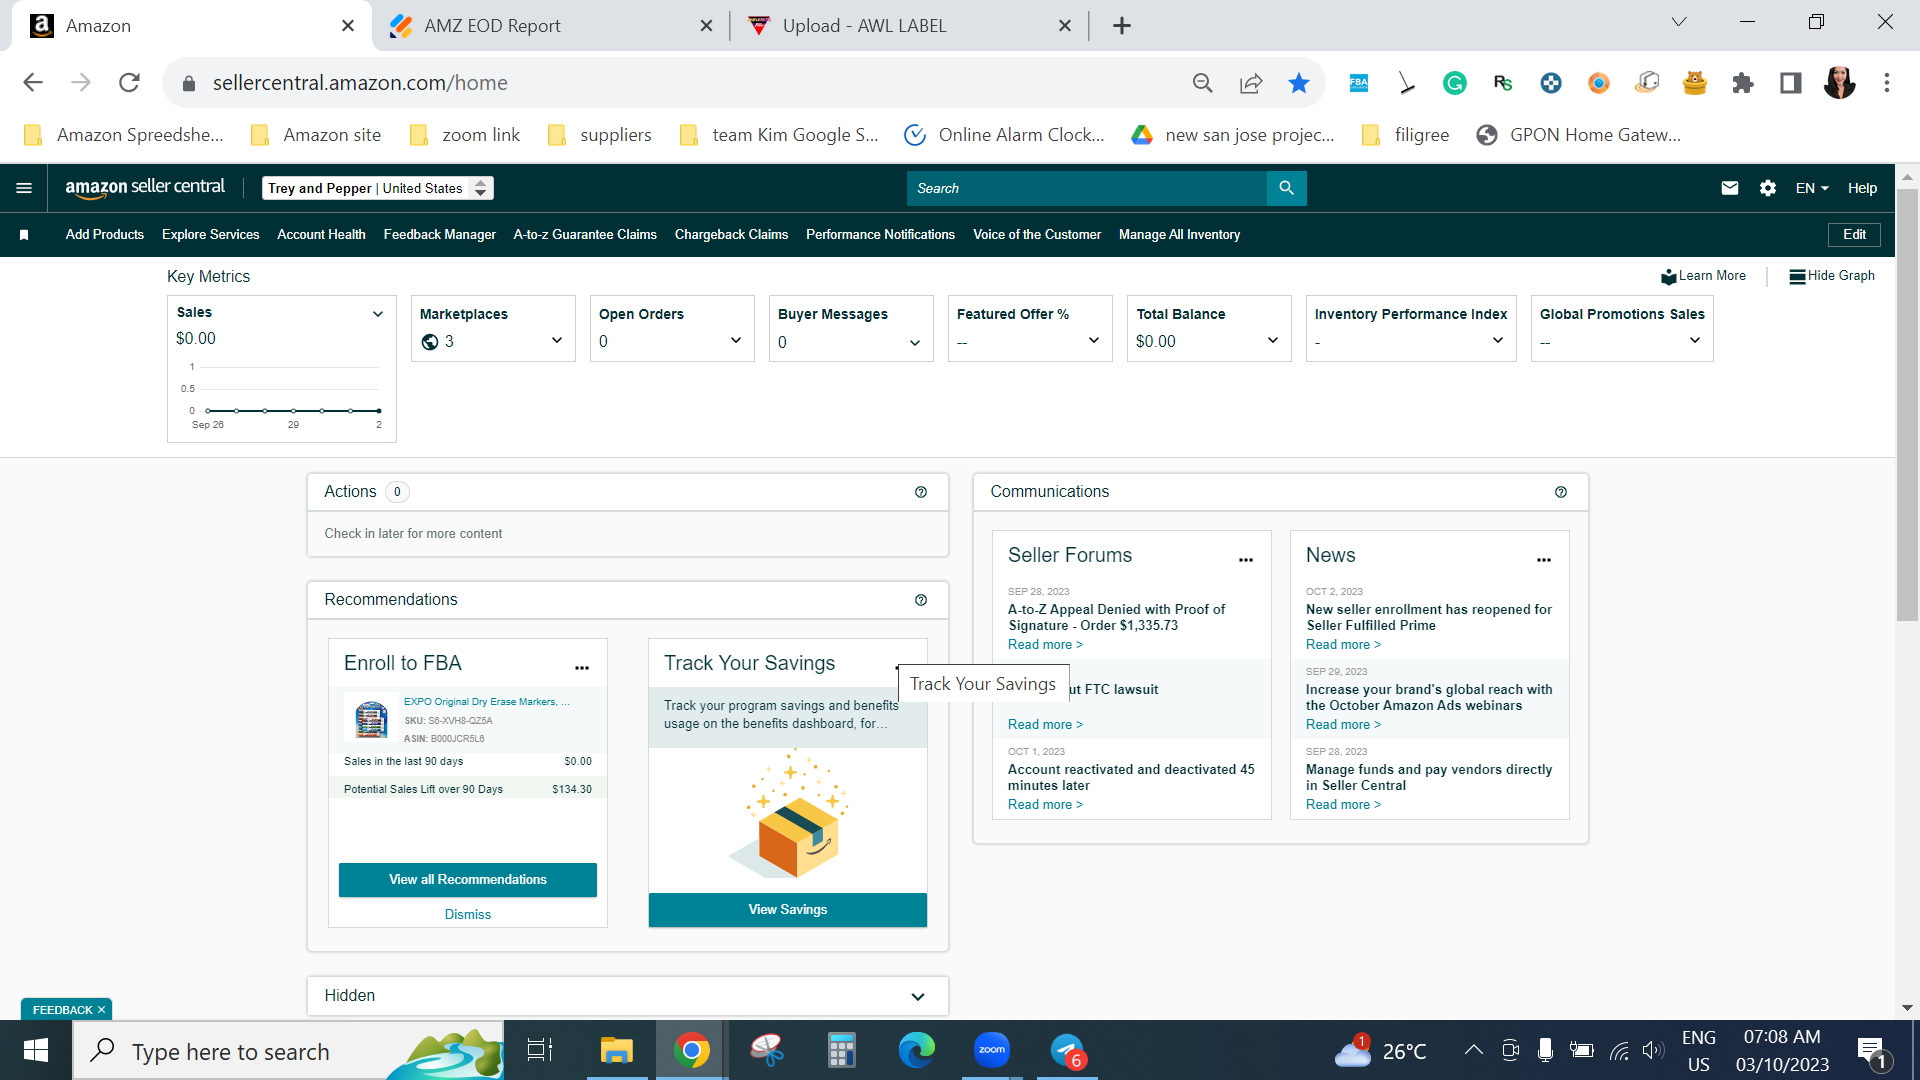Open the Trey and Pepper marketplace switcher
Screen dimensions: 1920x1080
[x=378, y=188]
